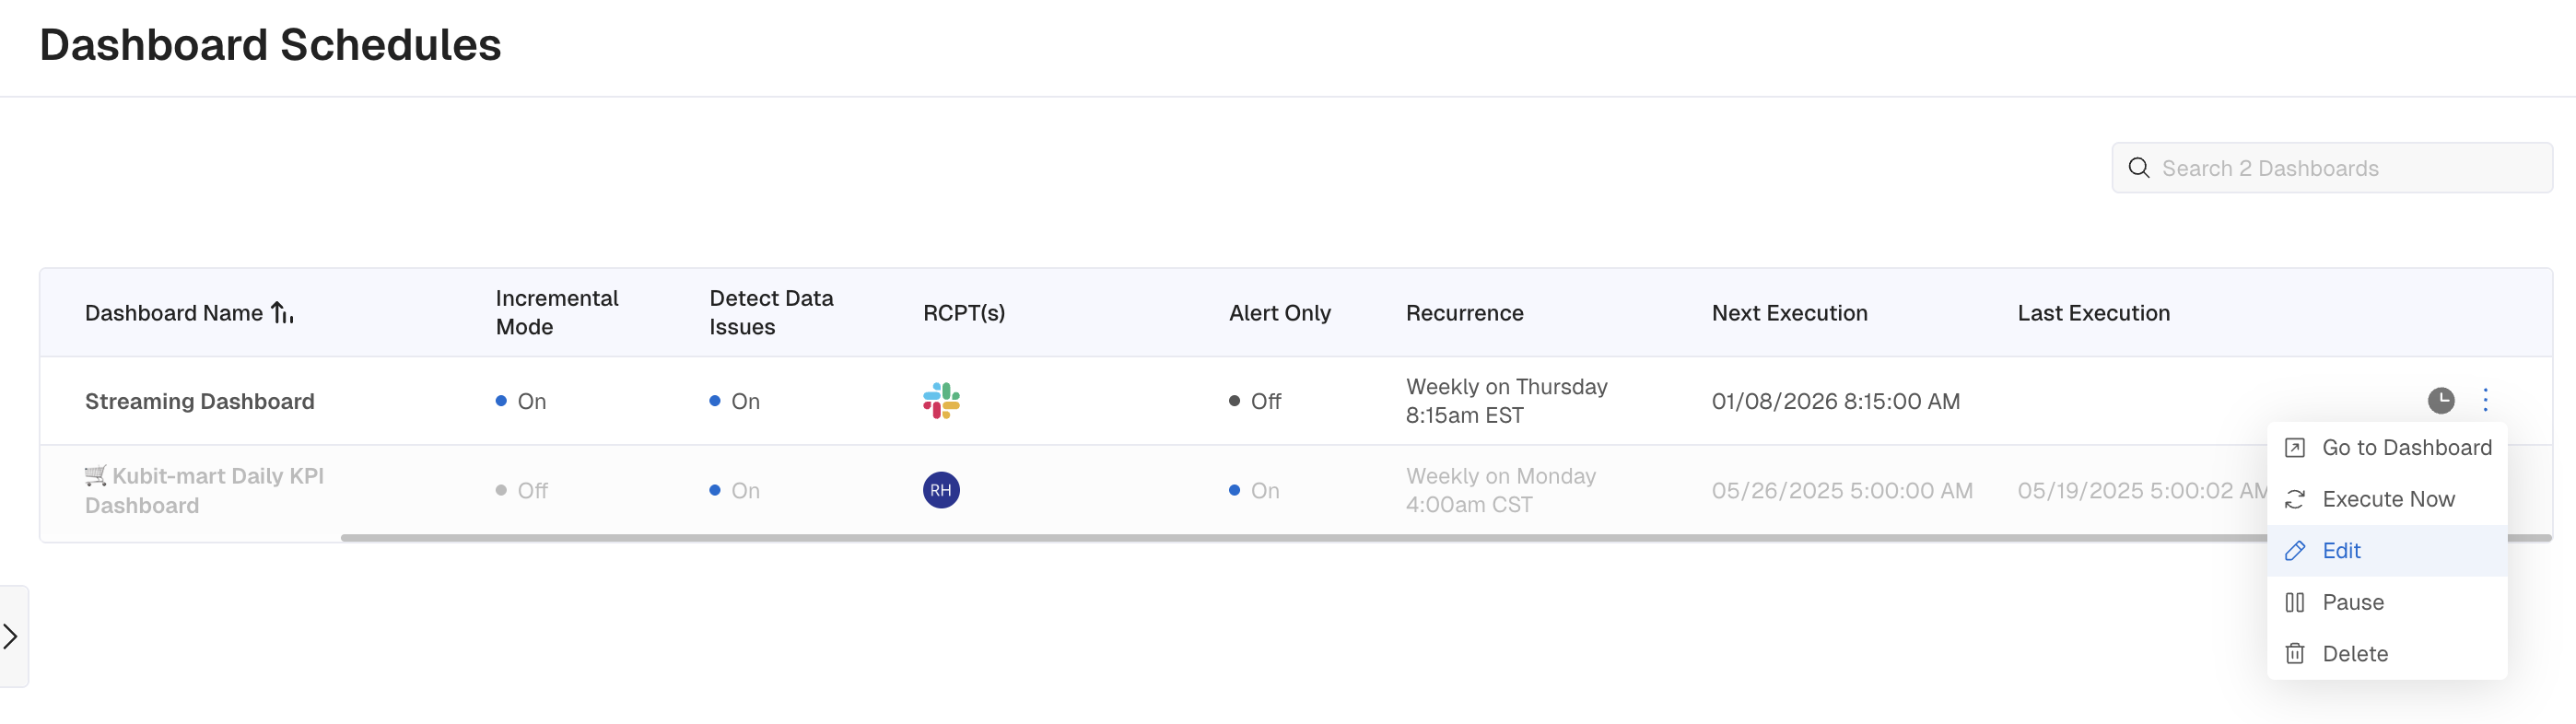The height and width of the screenshot is (724, 2576).
Task: Open the Streaming Dashboard row name
Action: click(200, 401)
